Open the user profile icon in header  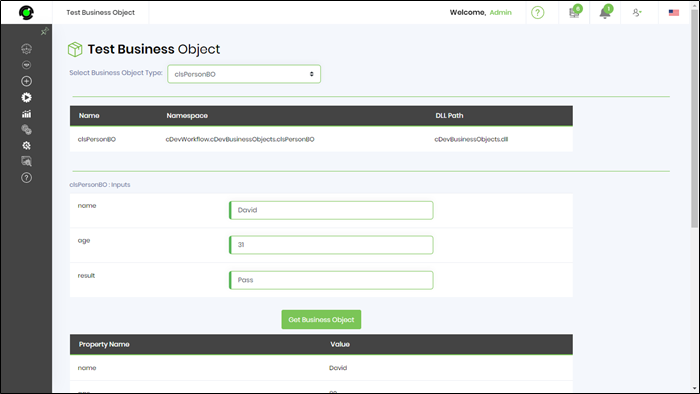click(637, 12)
